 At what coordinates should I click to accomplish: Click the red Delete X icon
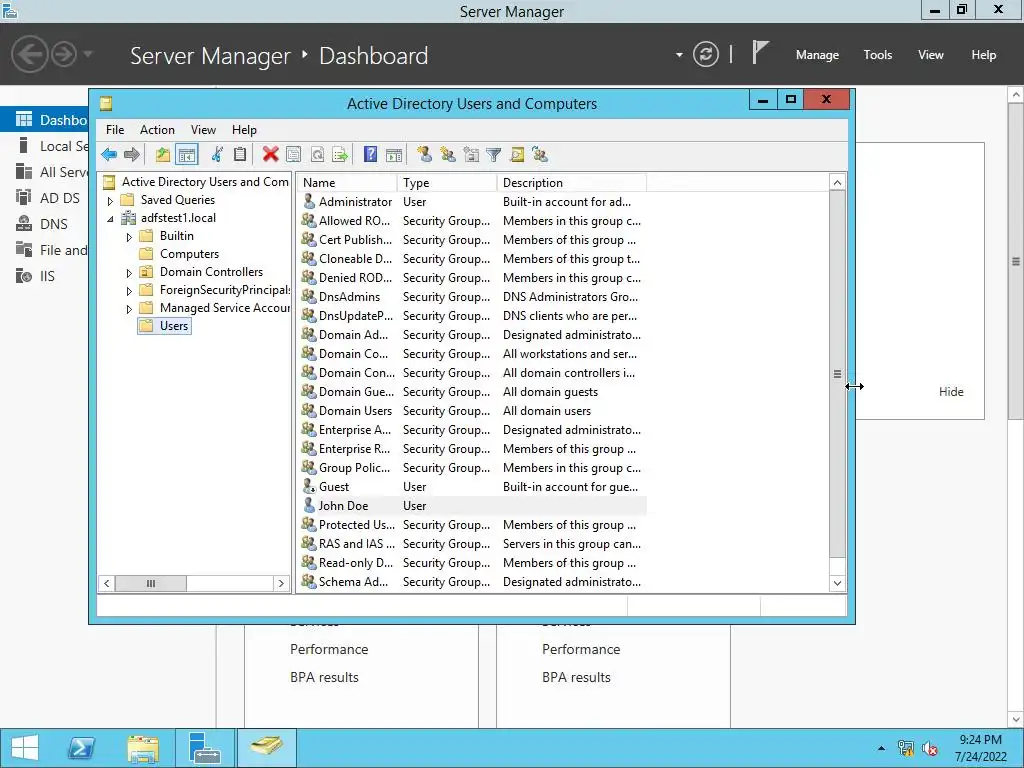tap(270, 155)
